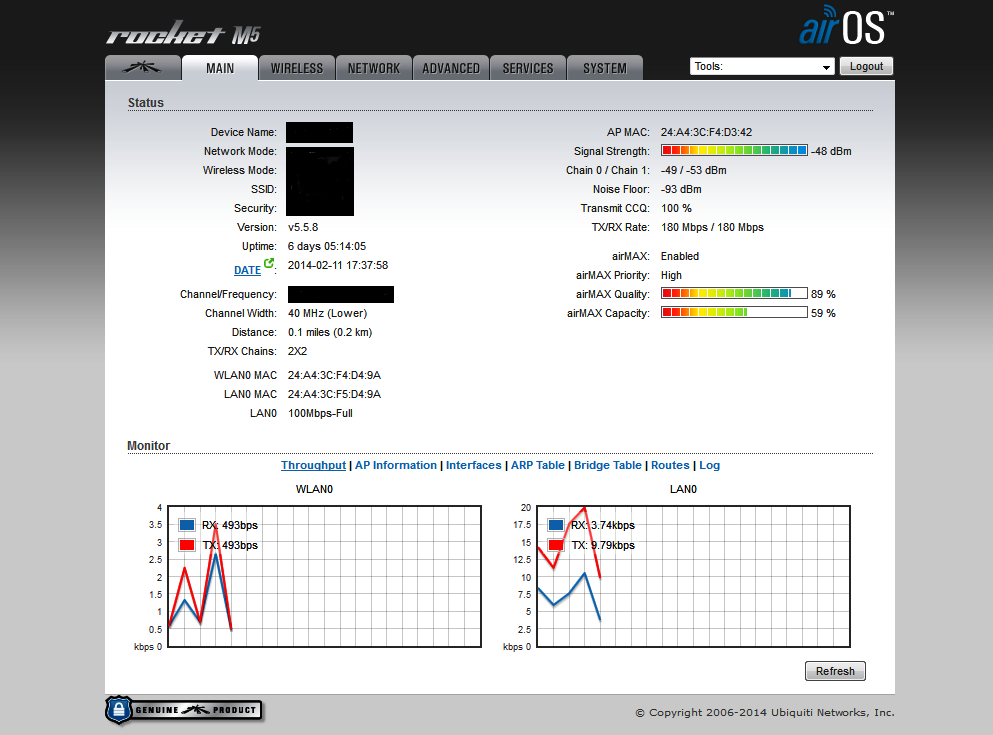View the Interfaces monitor link
This screenshot has width=993, height=735.
(474, 465)
